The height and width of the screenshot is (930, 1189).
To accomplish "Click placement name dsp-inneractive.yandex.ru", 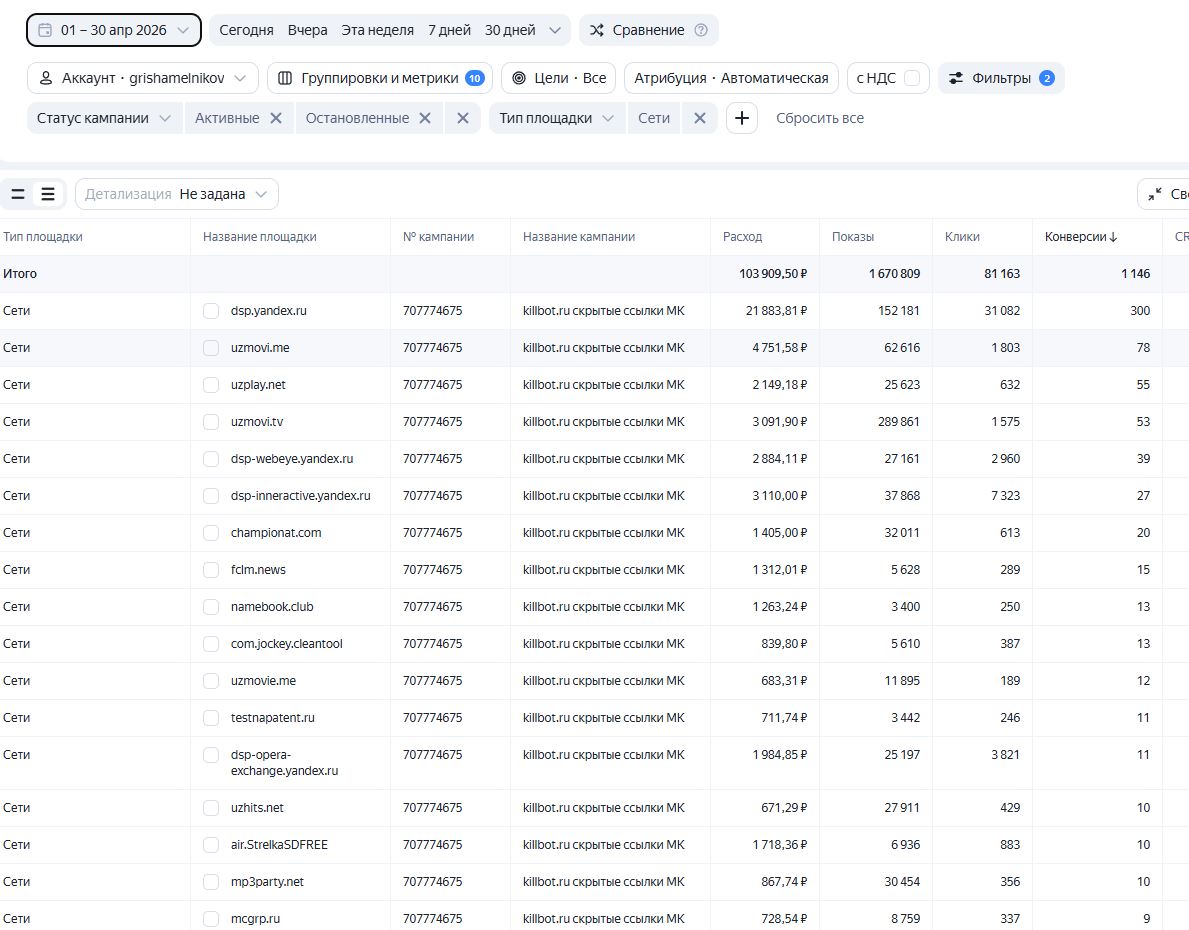I will click(x=300, y=496).
